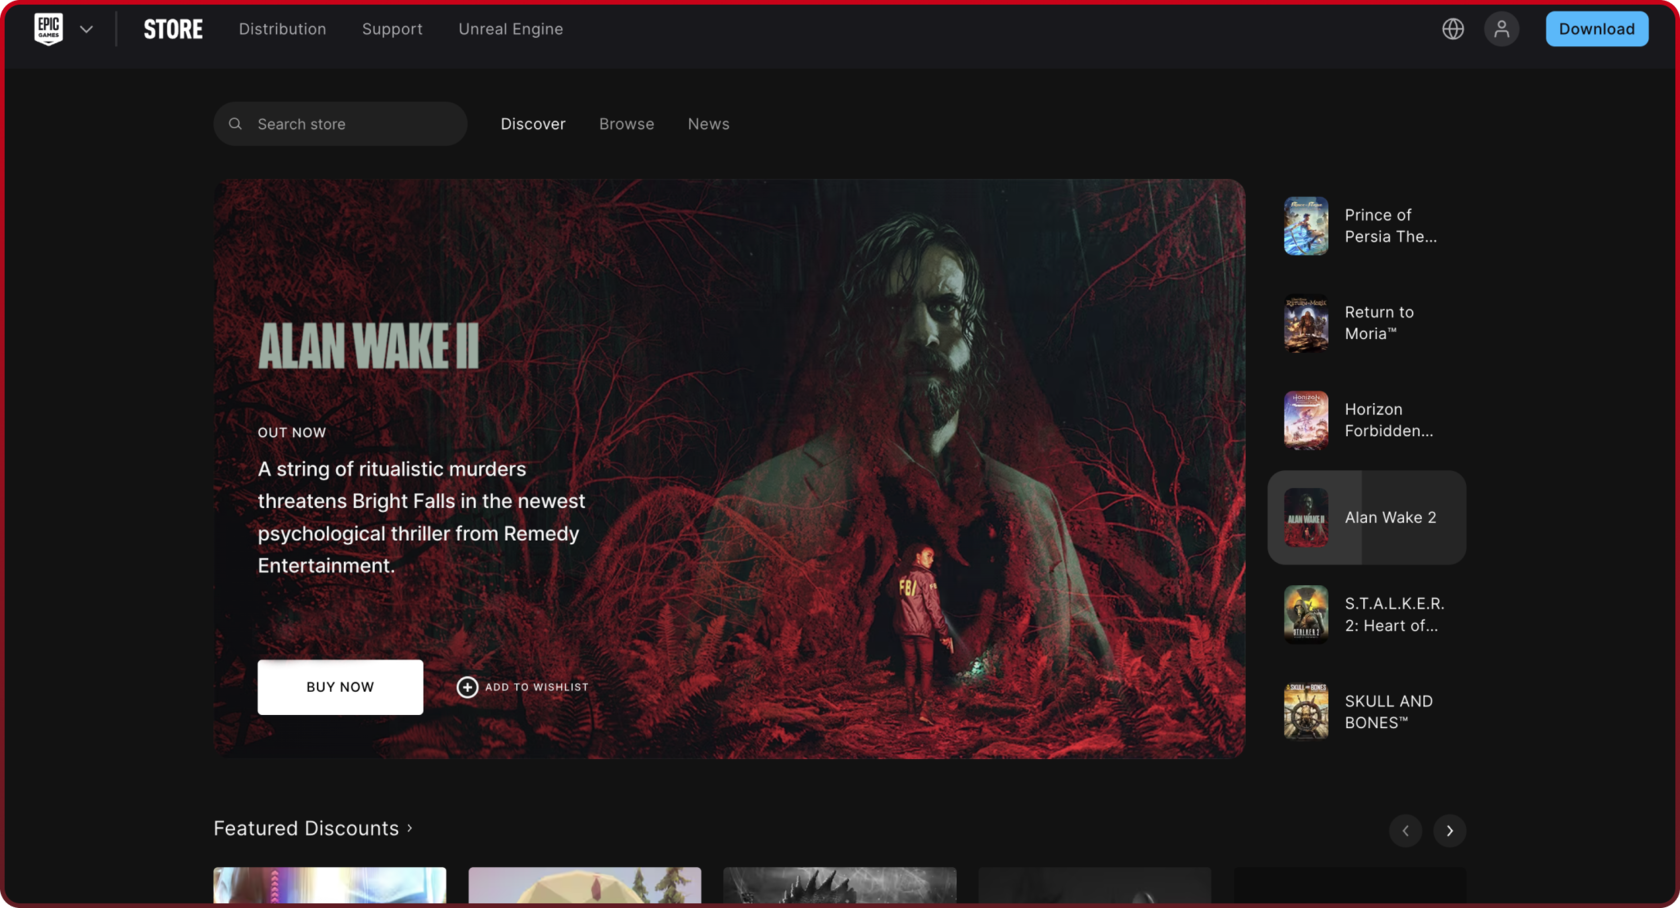Open the News tab
This screenshot has width=1680, height=908.
click(708, 124)
